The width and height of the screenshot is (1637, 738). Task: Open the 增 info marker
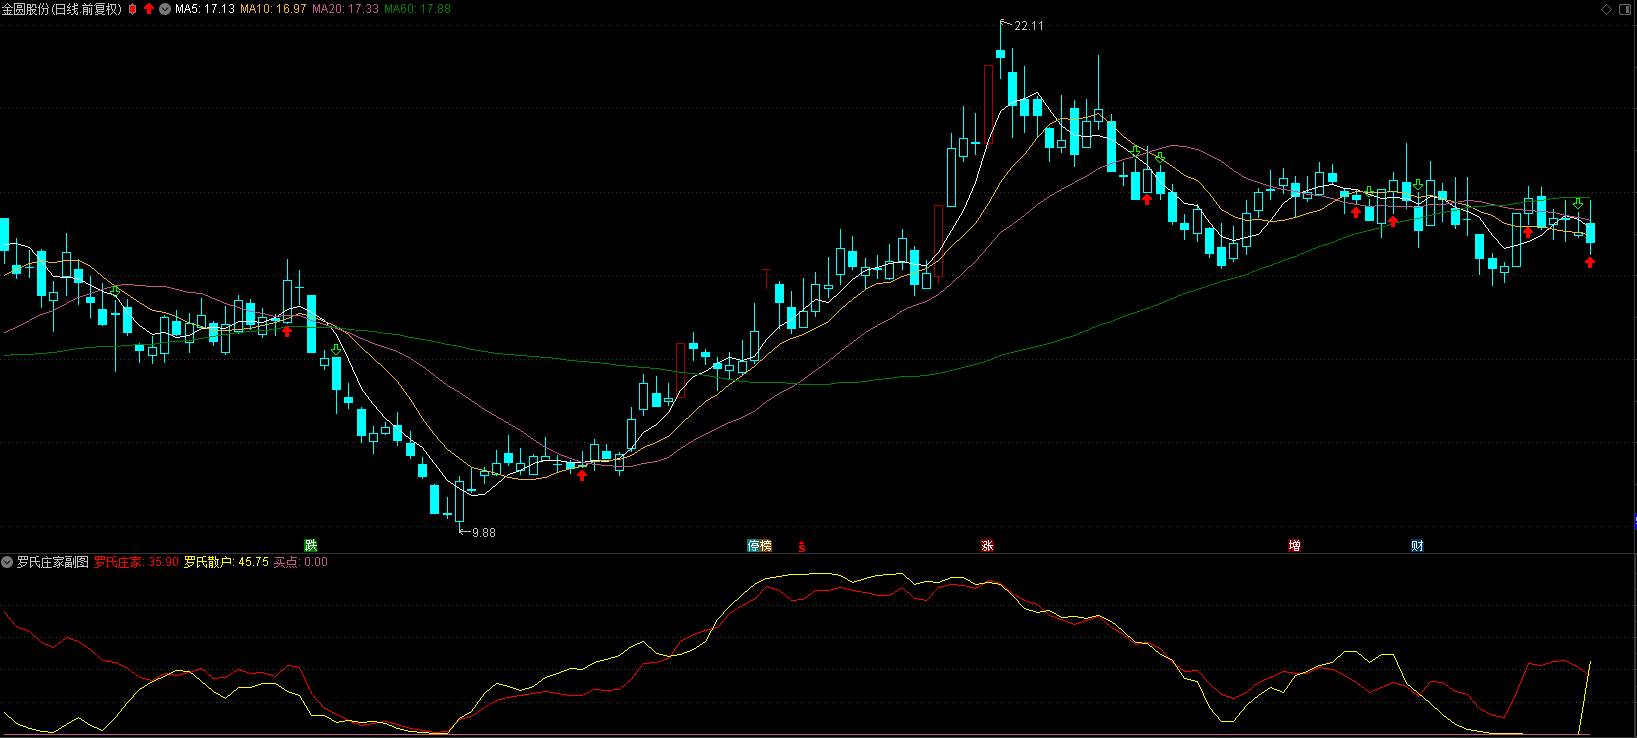pyautogui.click(x=1295, y=546)
